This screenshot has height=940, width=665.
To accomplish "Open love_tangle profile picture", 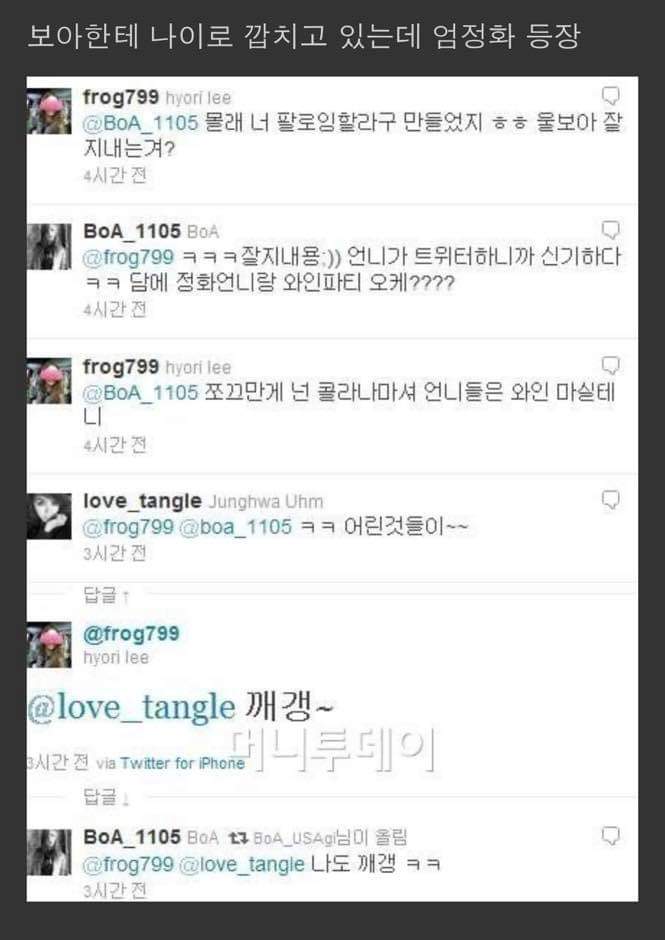I will 49,516.
